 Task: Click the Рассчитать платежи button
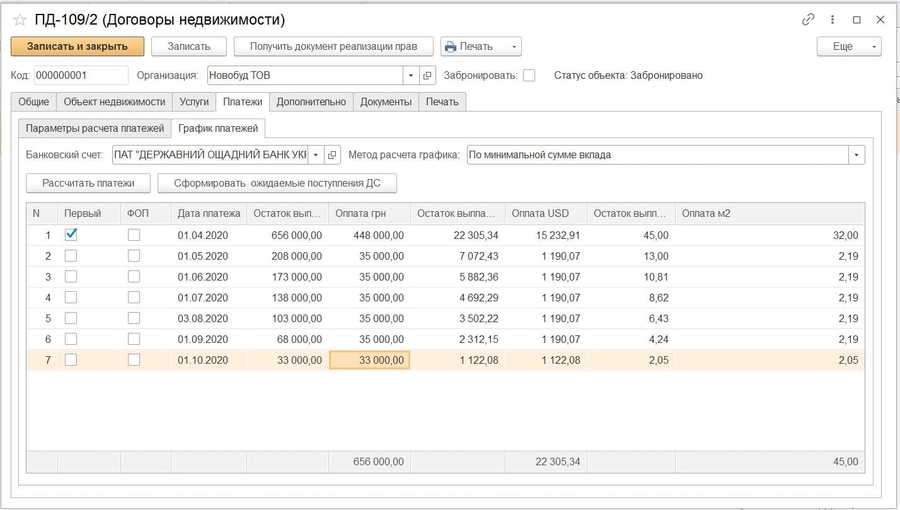tap(89, 183)
